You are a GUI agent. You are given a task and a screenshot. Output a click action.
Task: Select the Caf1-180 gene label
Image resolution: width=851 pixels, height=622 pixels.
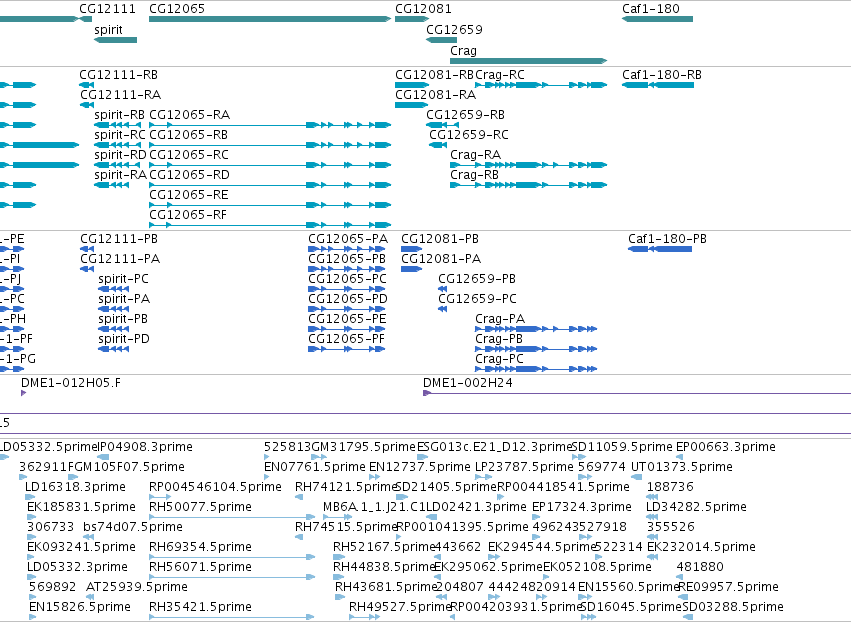point(651,9)
